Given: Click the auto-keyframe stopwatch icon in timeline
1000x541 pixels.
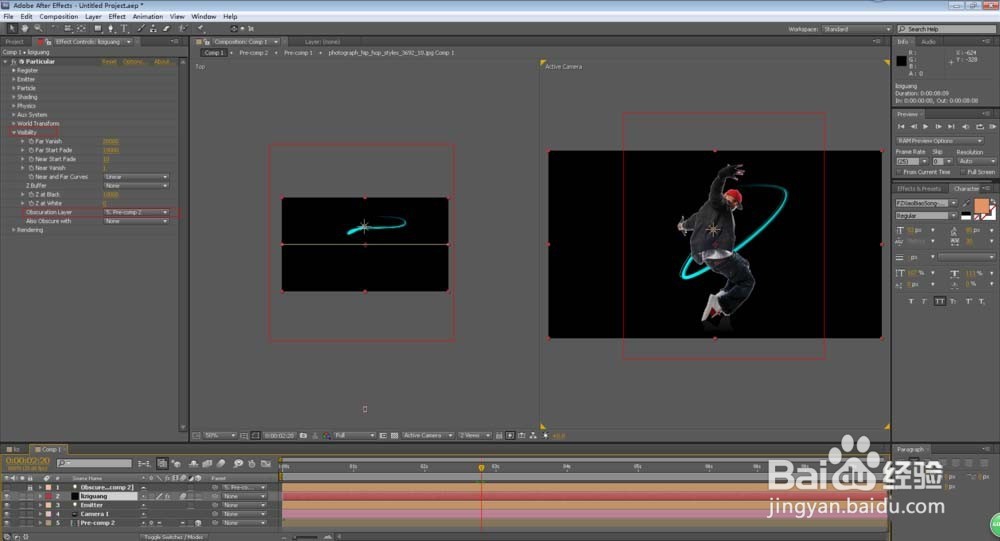Looking at the screenshot, I should 252,464.
